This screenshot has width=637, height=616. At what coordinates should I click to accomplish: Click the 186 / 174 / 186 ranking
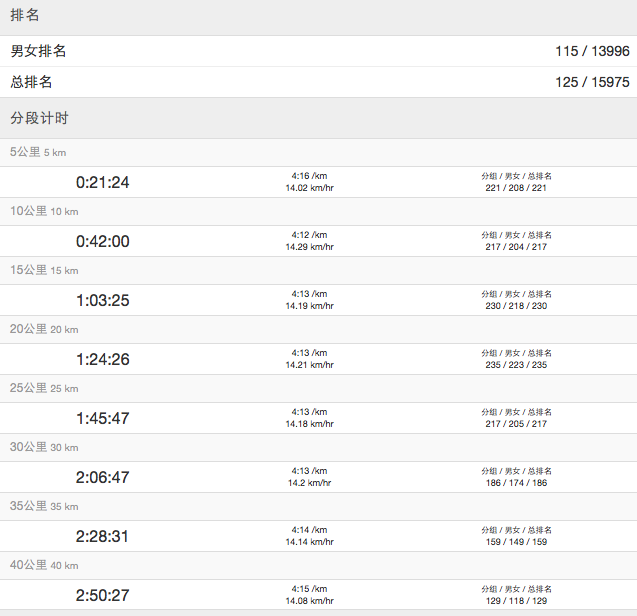[x=516, y=483]
